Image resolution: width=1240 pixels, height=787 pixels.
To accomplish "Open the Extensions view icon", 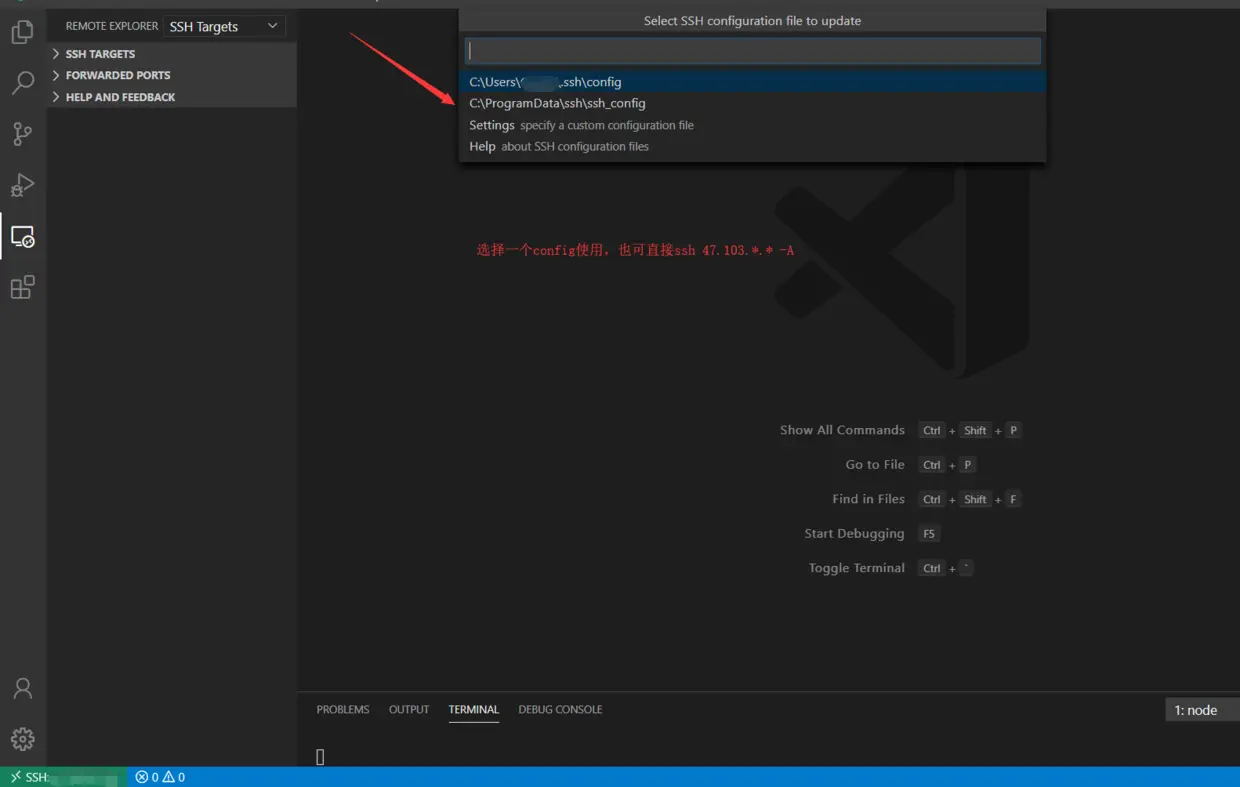I will [x=22, y=288].
